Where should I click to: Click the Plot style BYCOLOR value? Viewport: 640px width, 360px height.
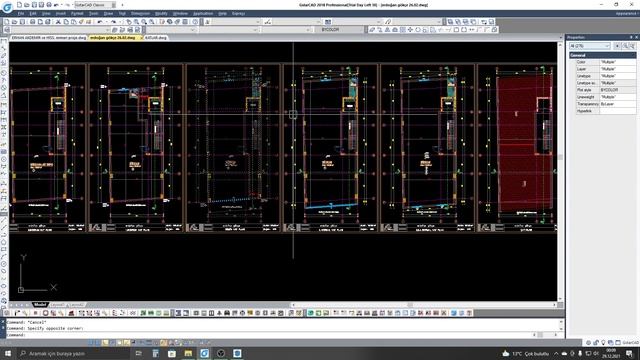pos(618,90)
